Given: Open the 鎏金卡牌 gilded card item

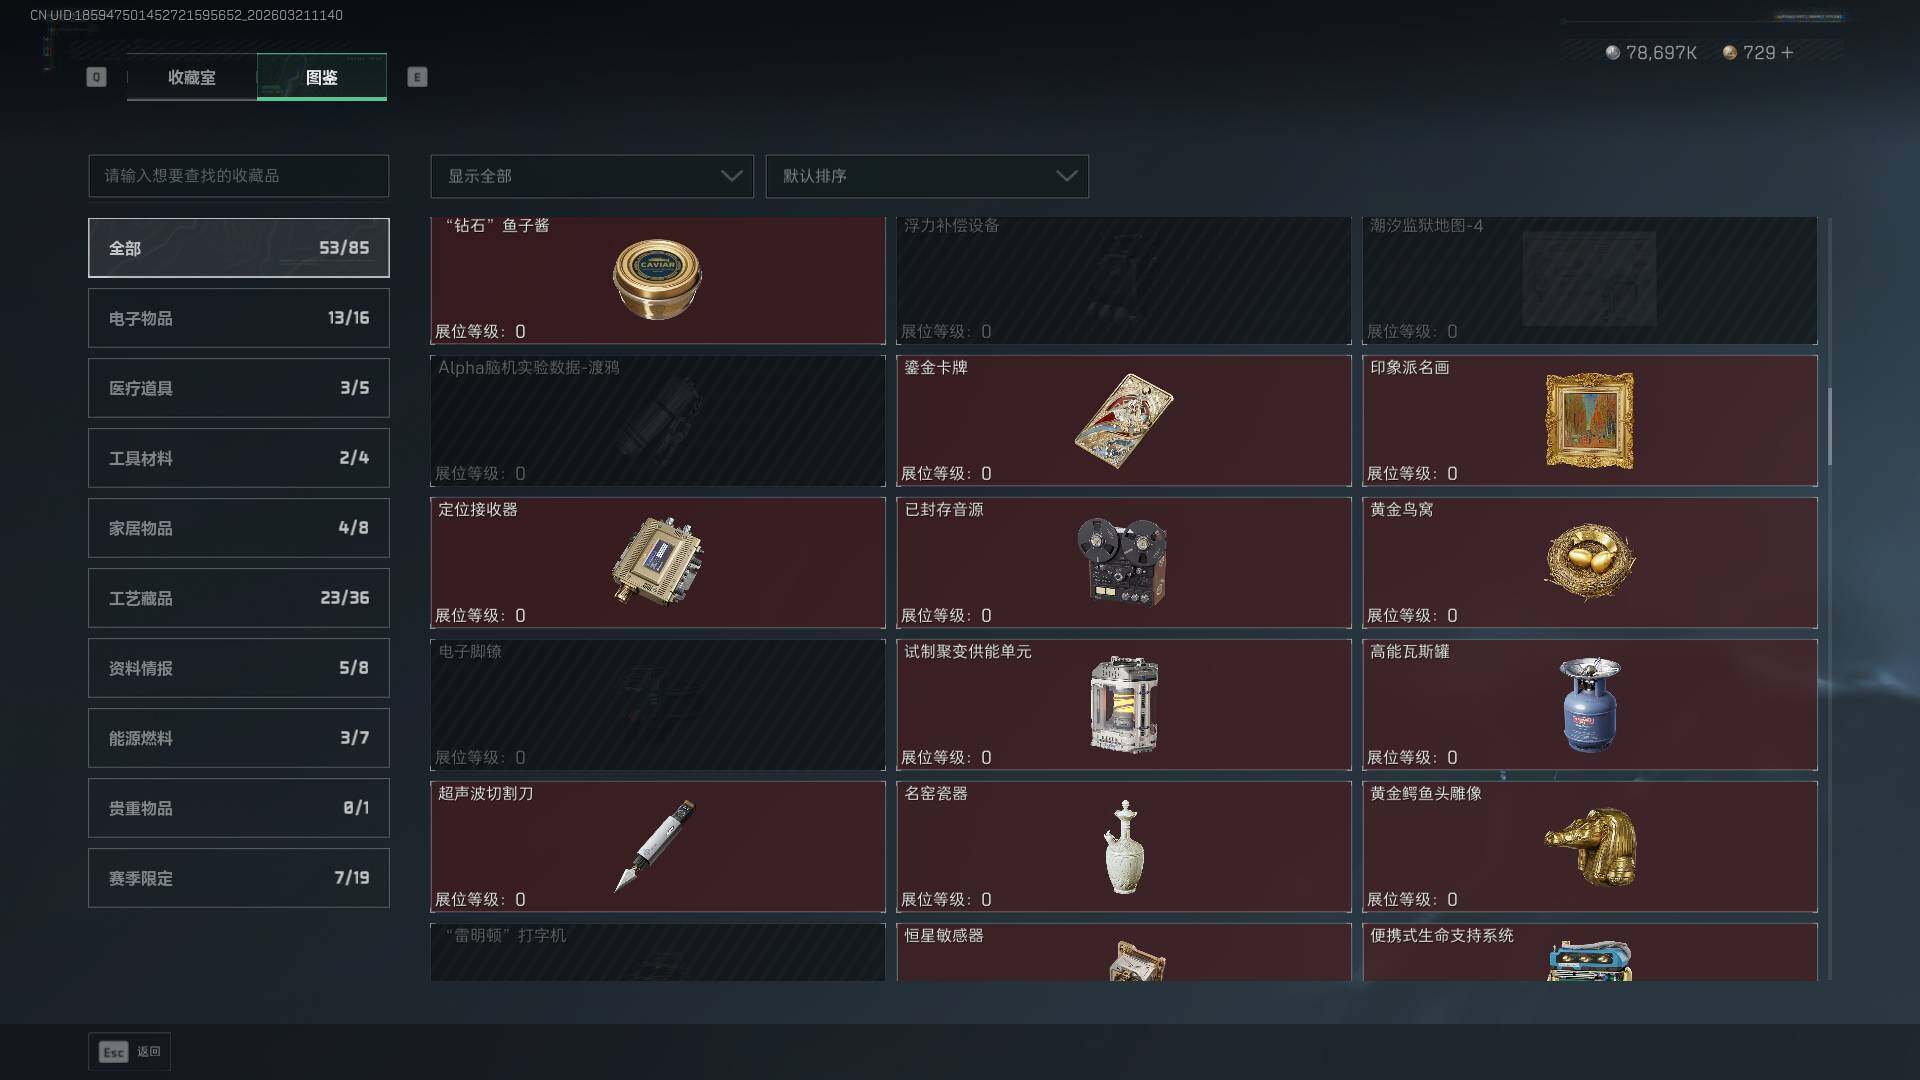Looking at the screenshot, I should pos(1123,421).
